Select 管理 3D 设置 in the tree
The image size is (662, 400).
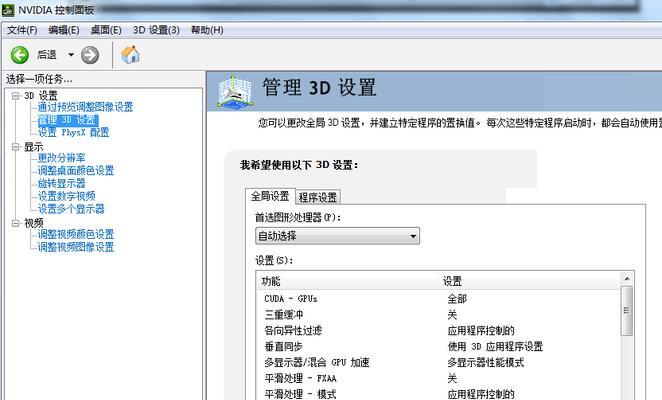coord(68,120)
